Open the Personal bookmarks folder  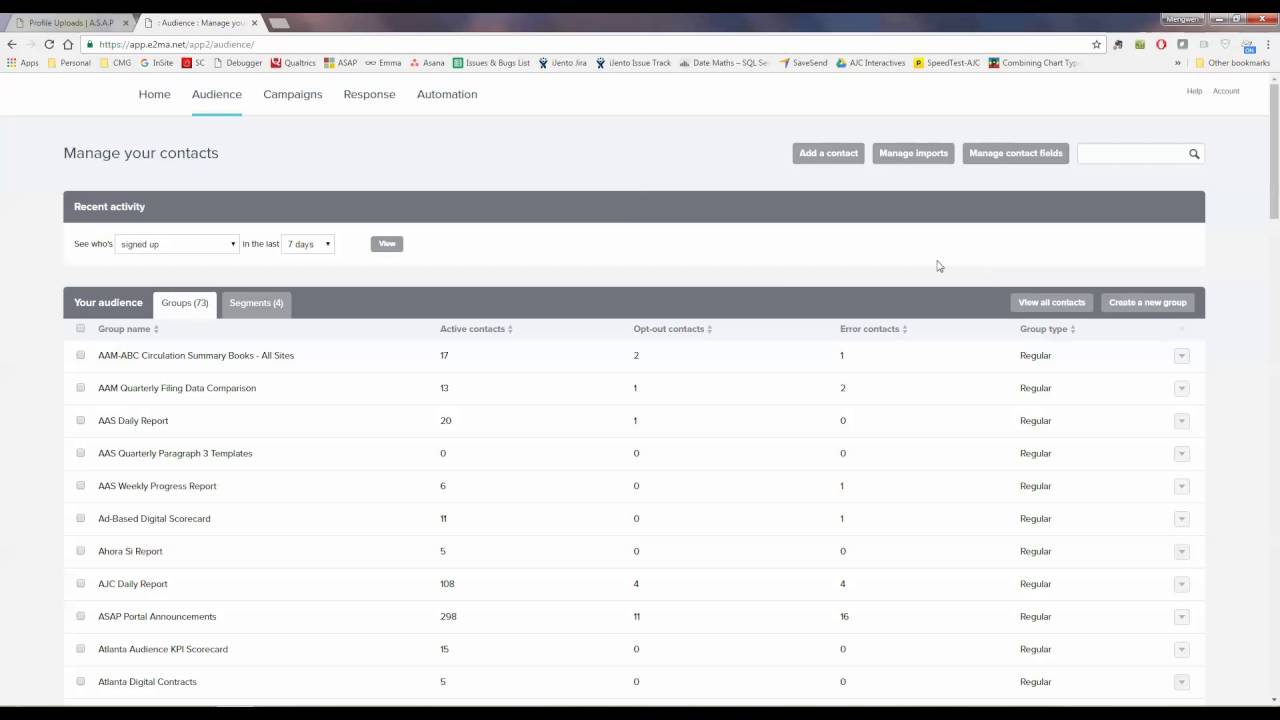click(69, 63)
